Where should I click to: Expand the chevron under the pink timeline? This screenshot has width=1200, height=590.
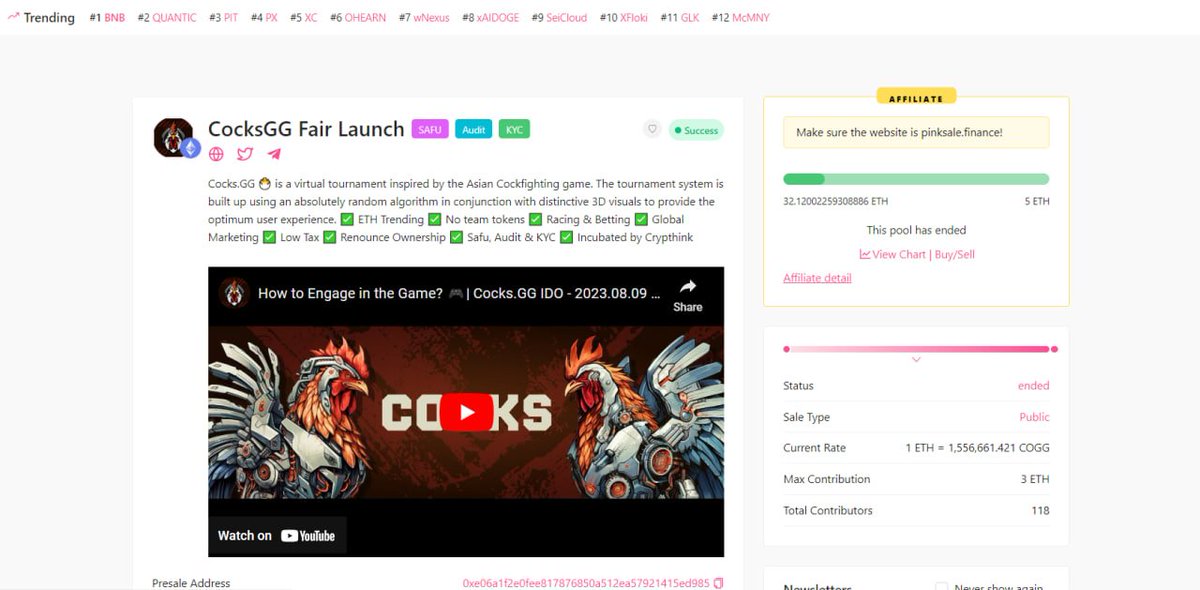click(x=916, y=360)
